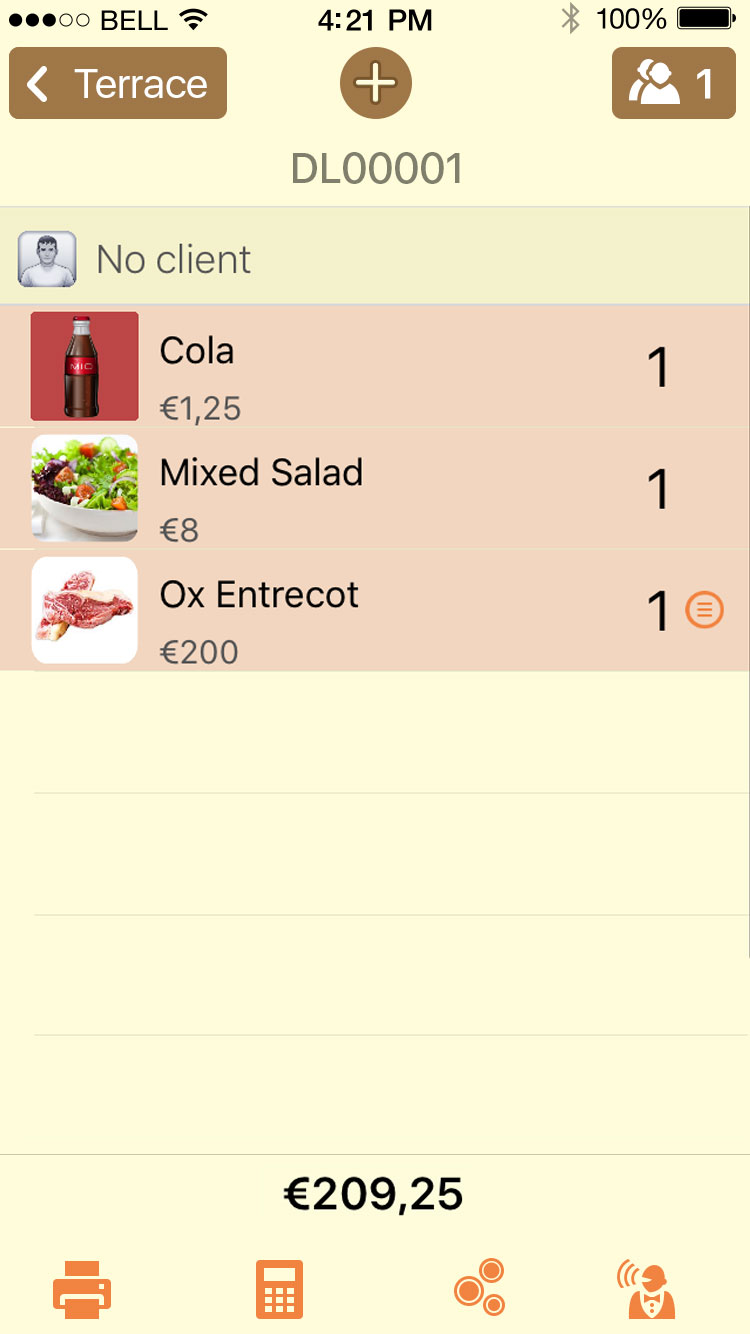Image resolution: width=750 pixels, height=1334 pixels.
Task: Call the waiter icon
Action: [x=647, y=1290]
